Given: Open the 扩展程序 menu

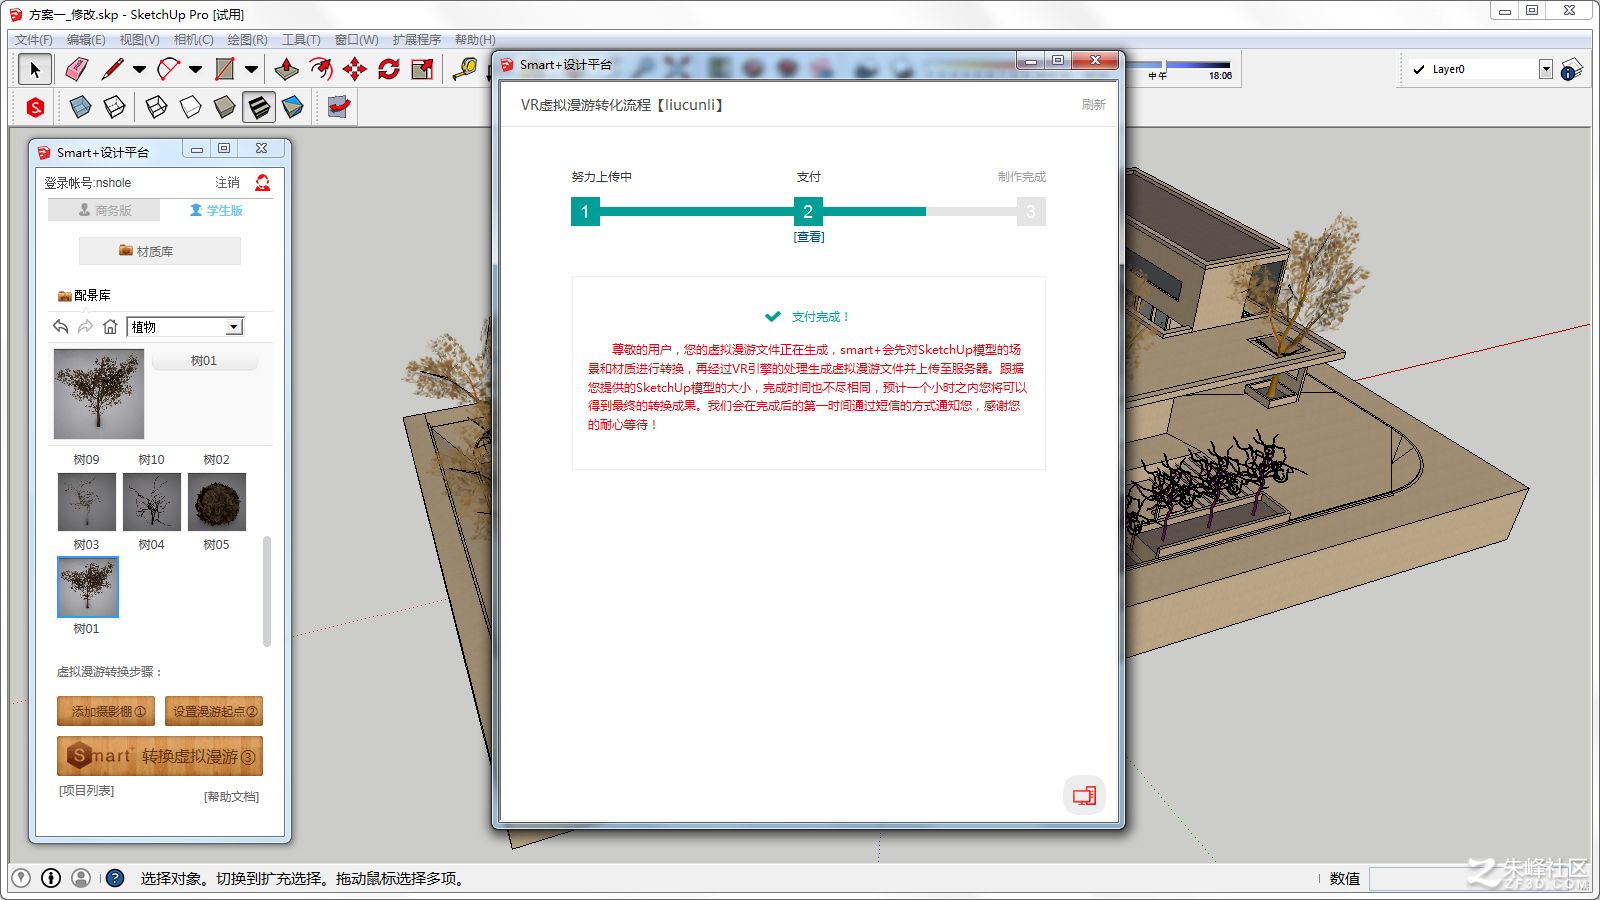Looking at the screenshot, I should pos(417,40).
